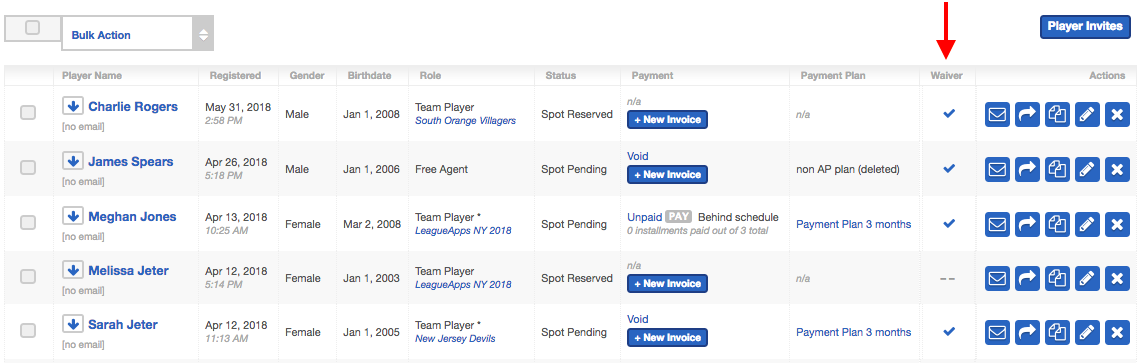Image resolution: width=1139 pixels, height=363 pixels.
Task: Open the Bulk Action dropdown
Action: pyautogui.click(x=138, y=34)
